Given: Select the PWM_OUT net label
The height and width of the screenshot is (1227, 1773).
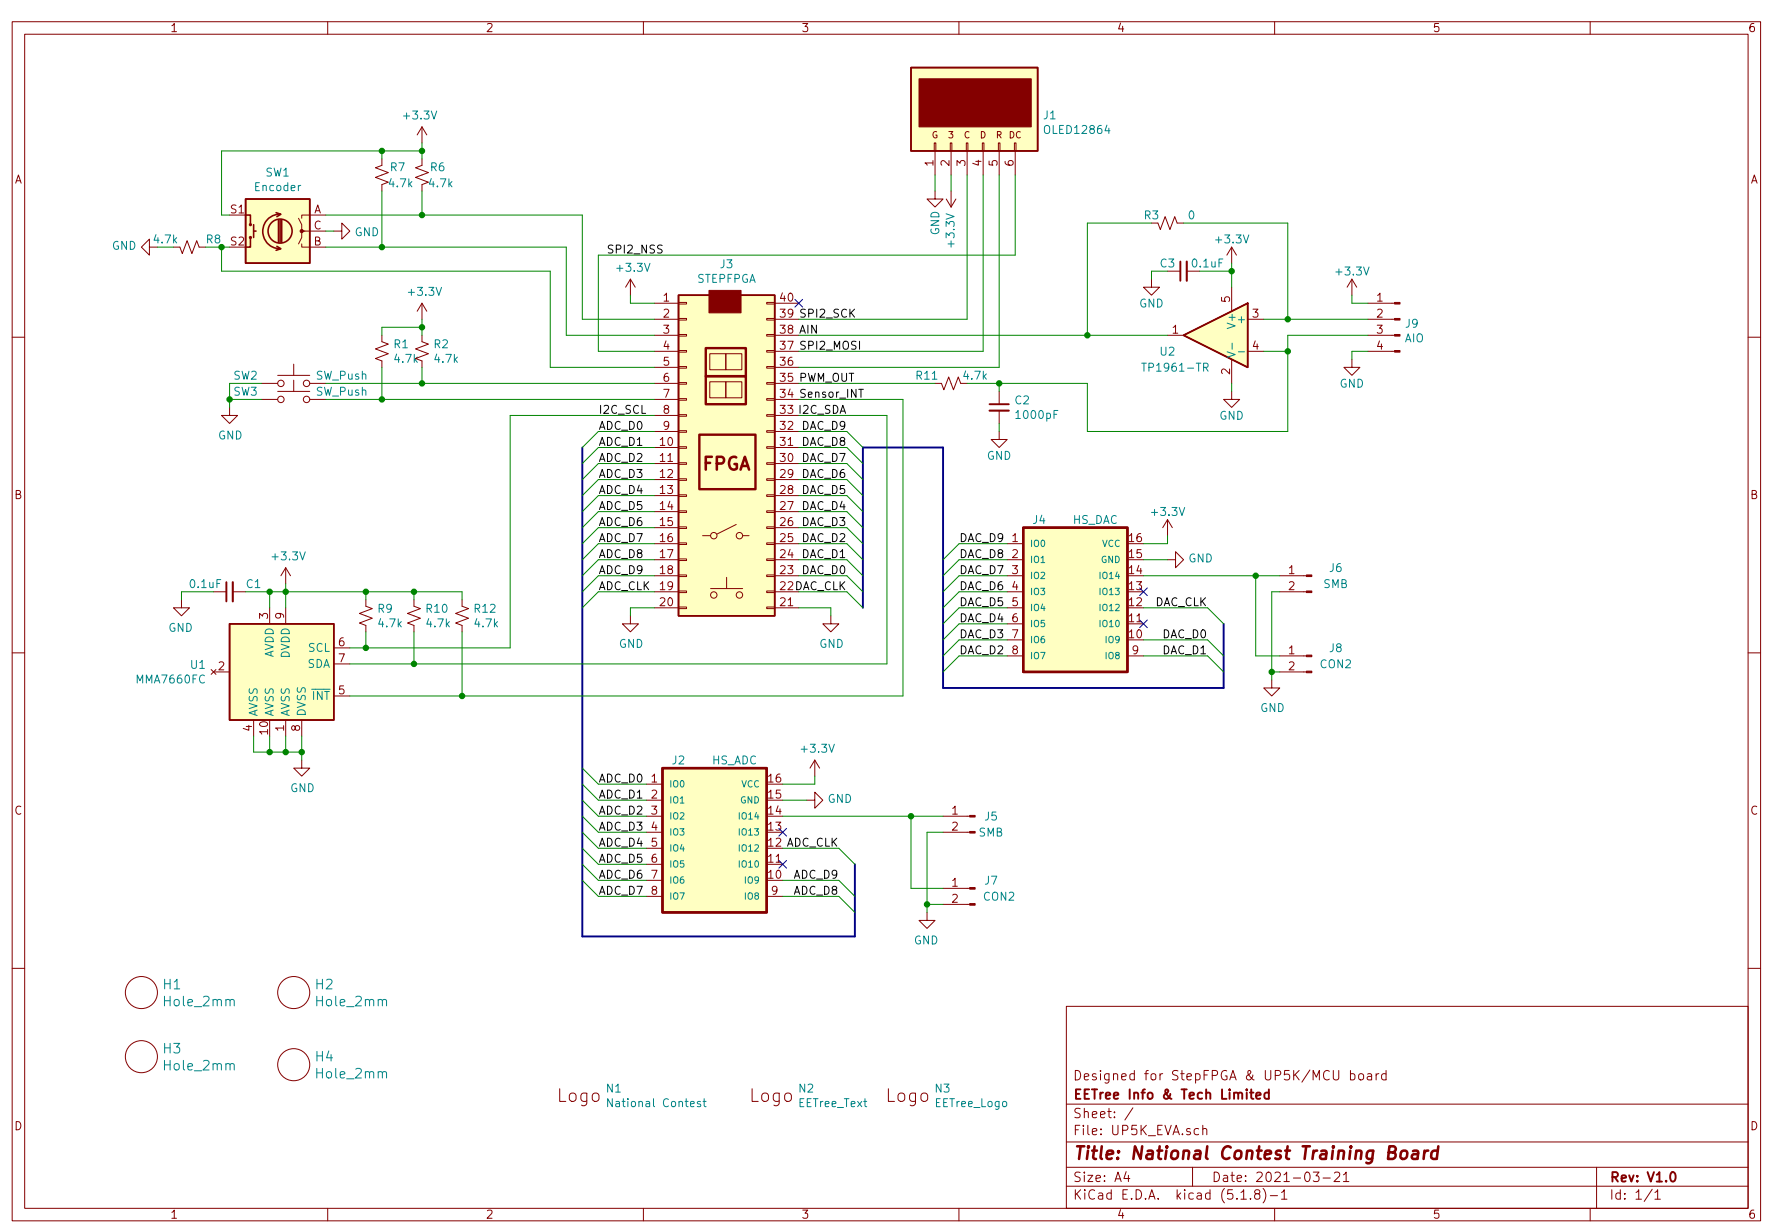Looking at the screenshot, I should [826, 378].
